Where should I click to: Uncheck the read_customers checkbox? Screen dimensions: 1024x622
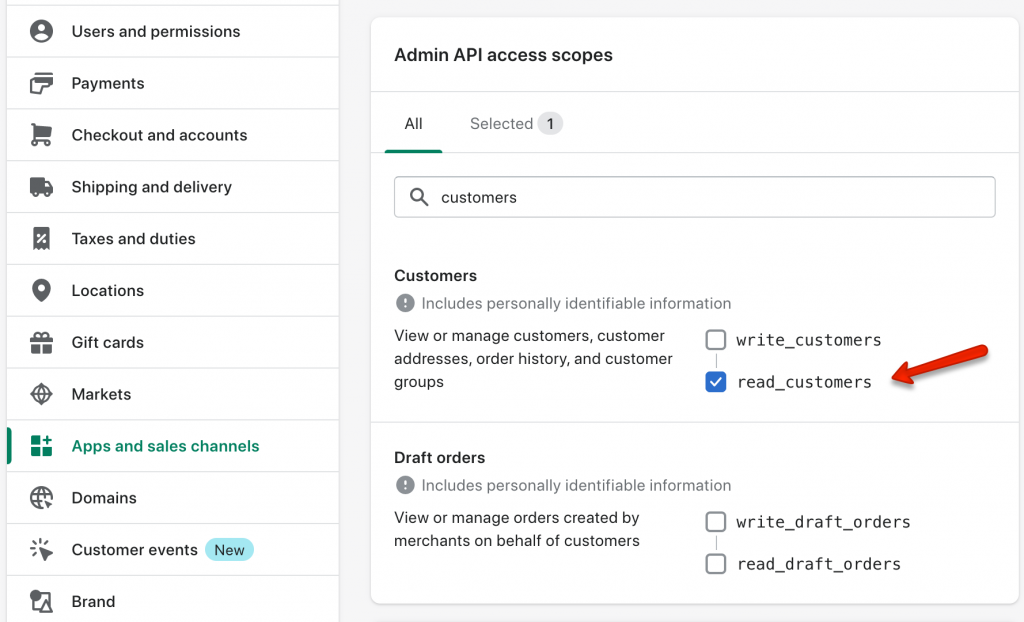coord(716,382)
